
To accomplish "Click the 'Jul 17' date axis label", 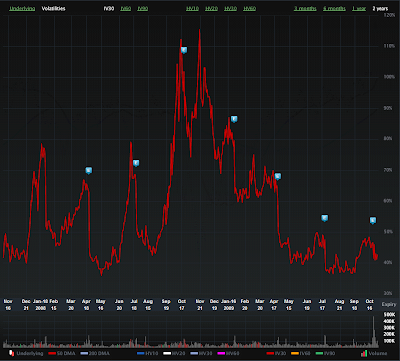I will [x=323, y=305].
